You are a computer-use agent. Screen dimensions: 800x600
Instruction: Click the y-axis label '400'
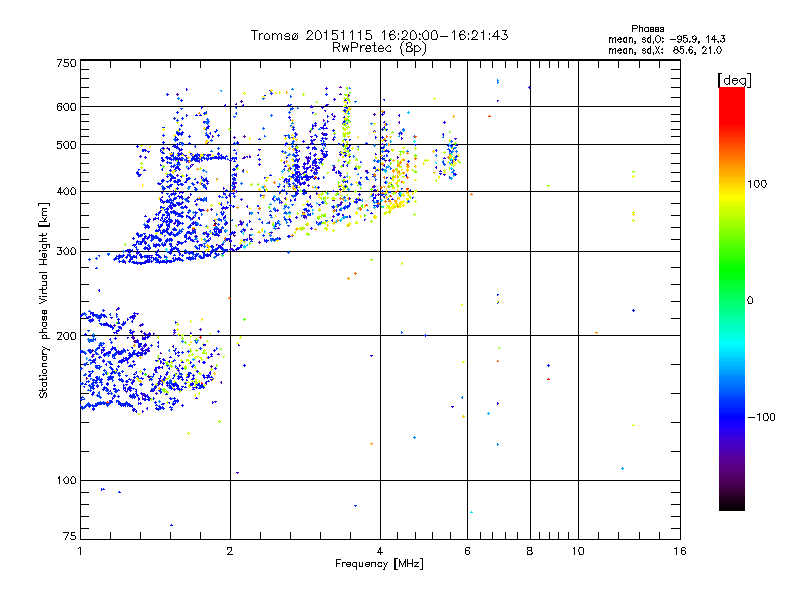[x=66, y=191]
